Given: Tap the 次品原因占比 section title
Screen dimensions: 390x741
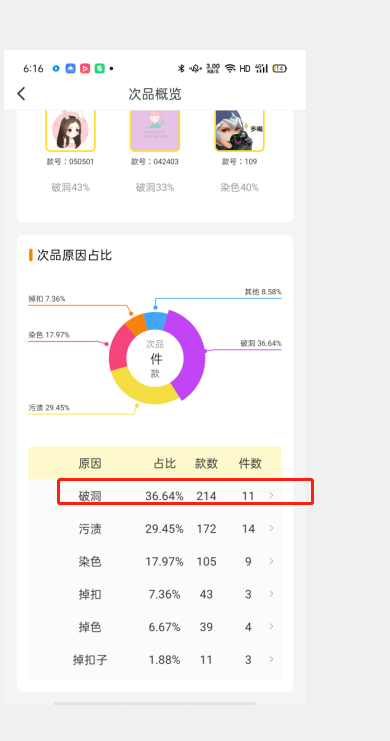Looking at the screenshot, I should pyautogui.click(x=74, y=255).
